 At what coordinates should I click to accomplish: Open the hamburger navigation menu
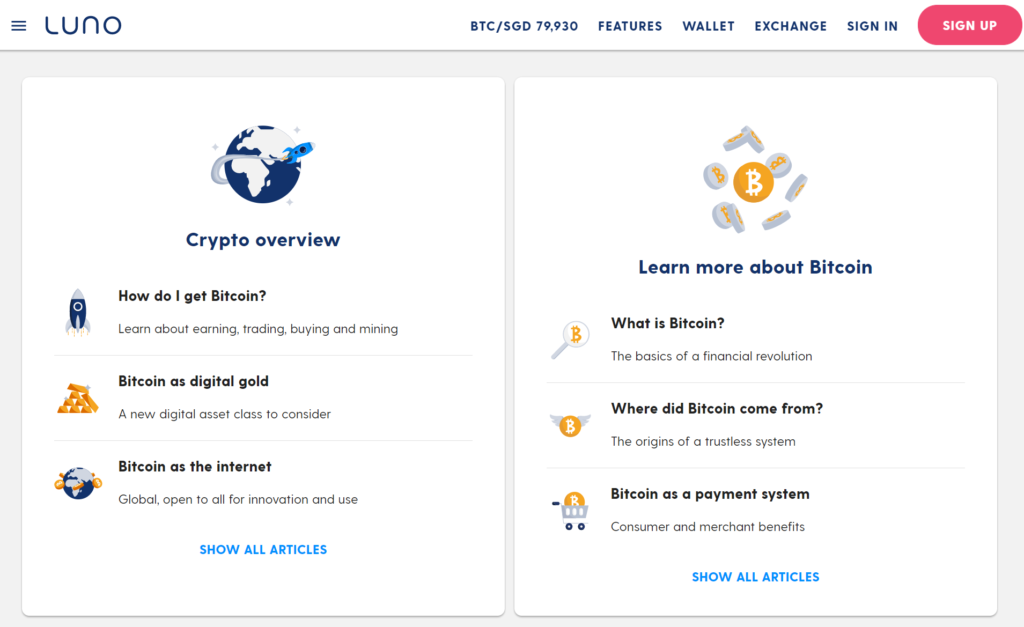(18, 25)
